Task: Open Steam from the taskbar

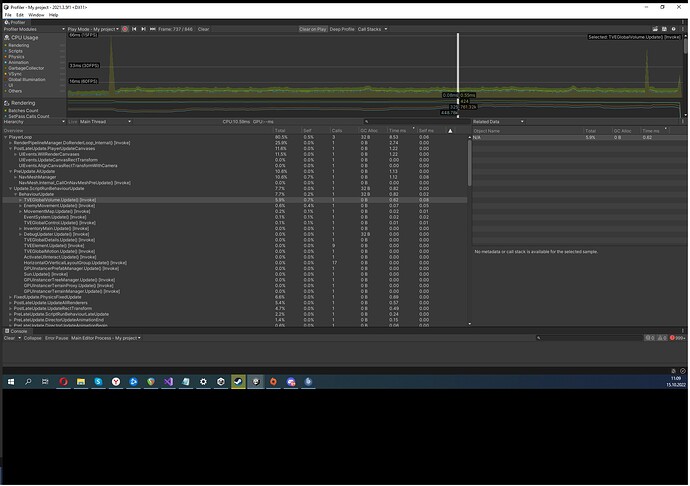Action: click(x=238, y=382)
